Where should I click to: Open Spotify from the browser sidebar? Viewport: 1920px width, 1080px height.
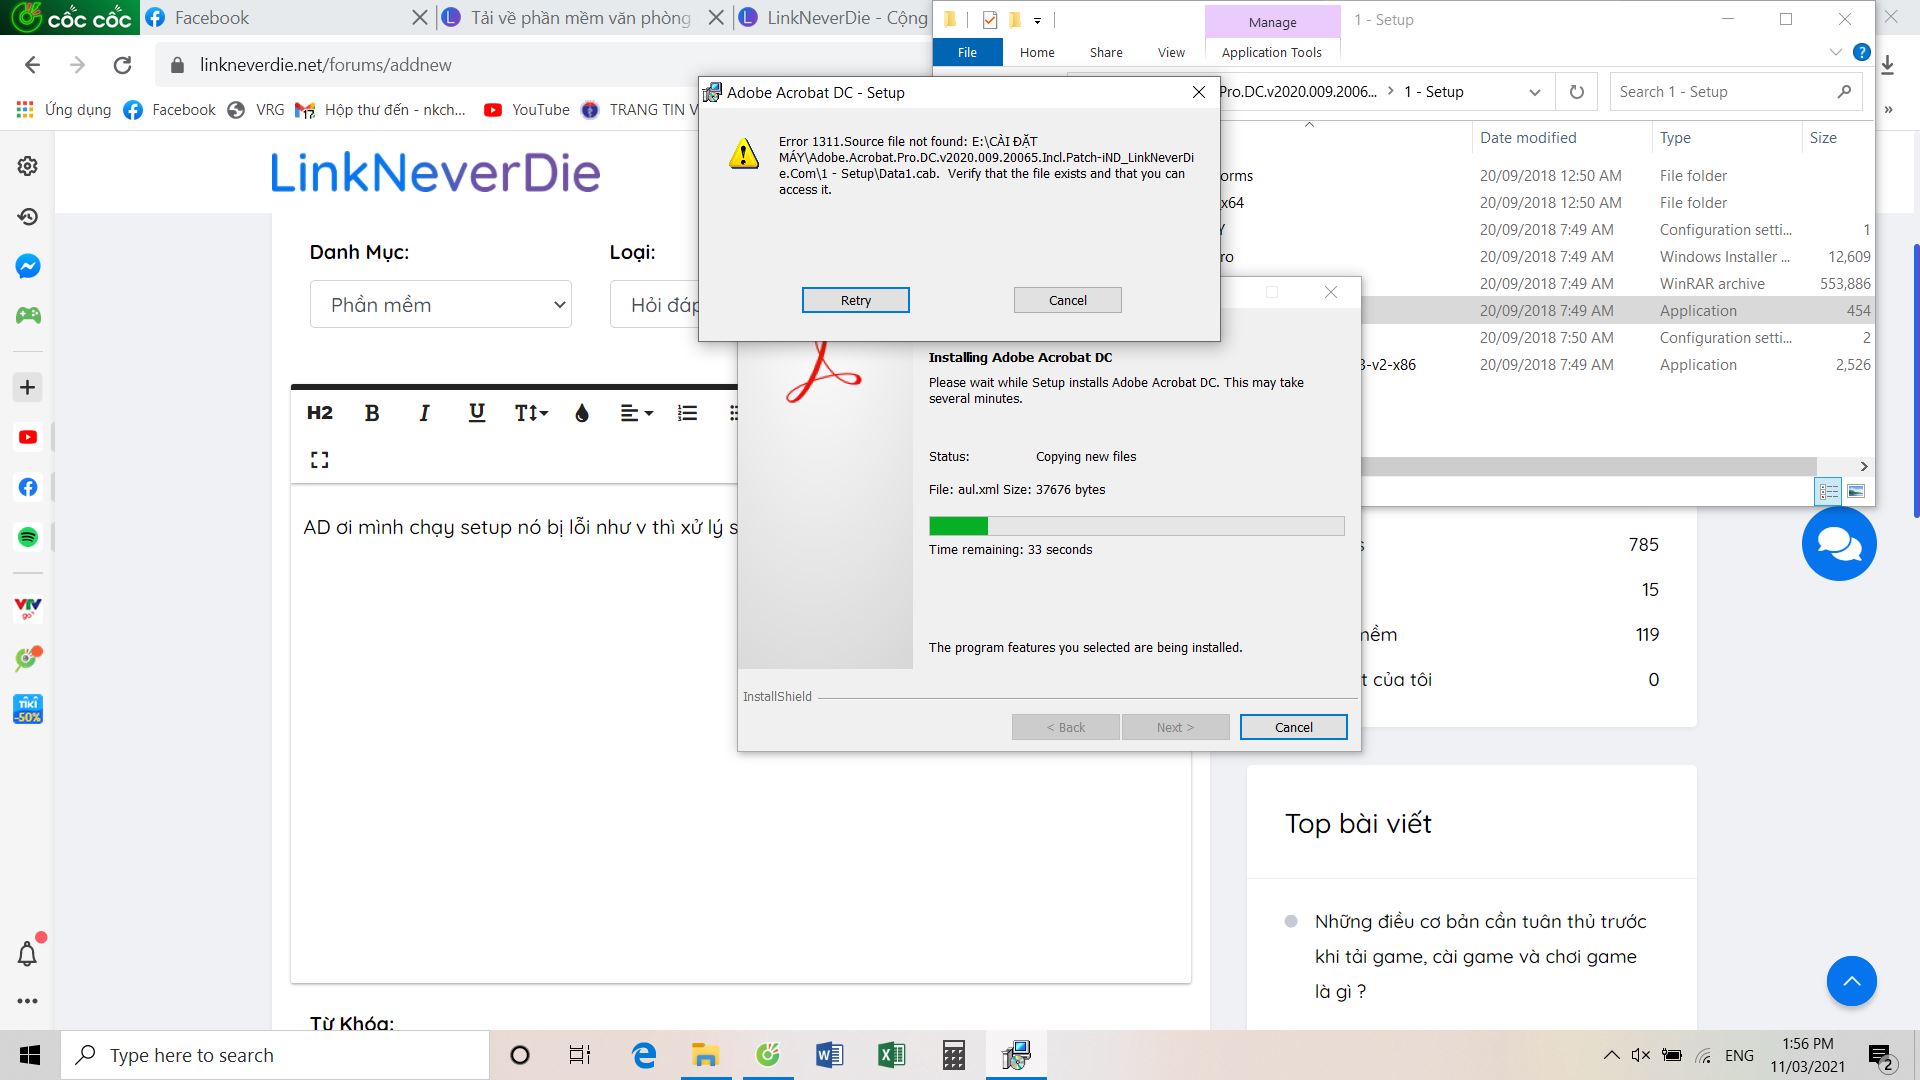pos(27,537)
